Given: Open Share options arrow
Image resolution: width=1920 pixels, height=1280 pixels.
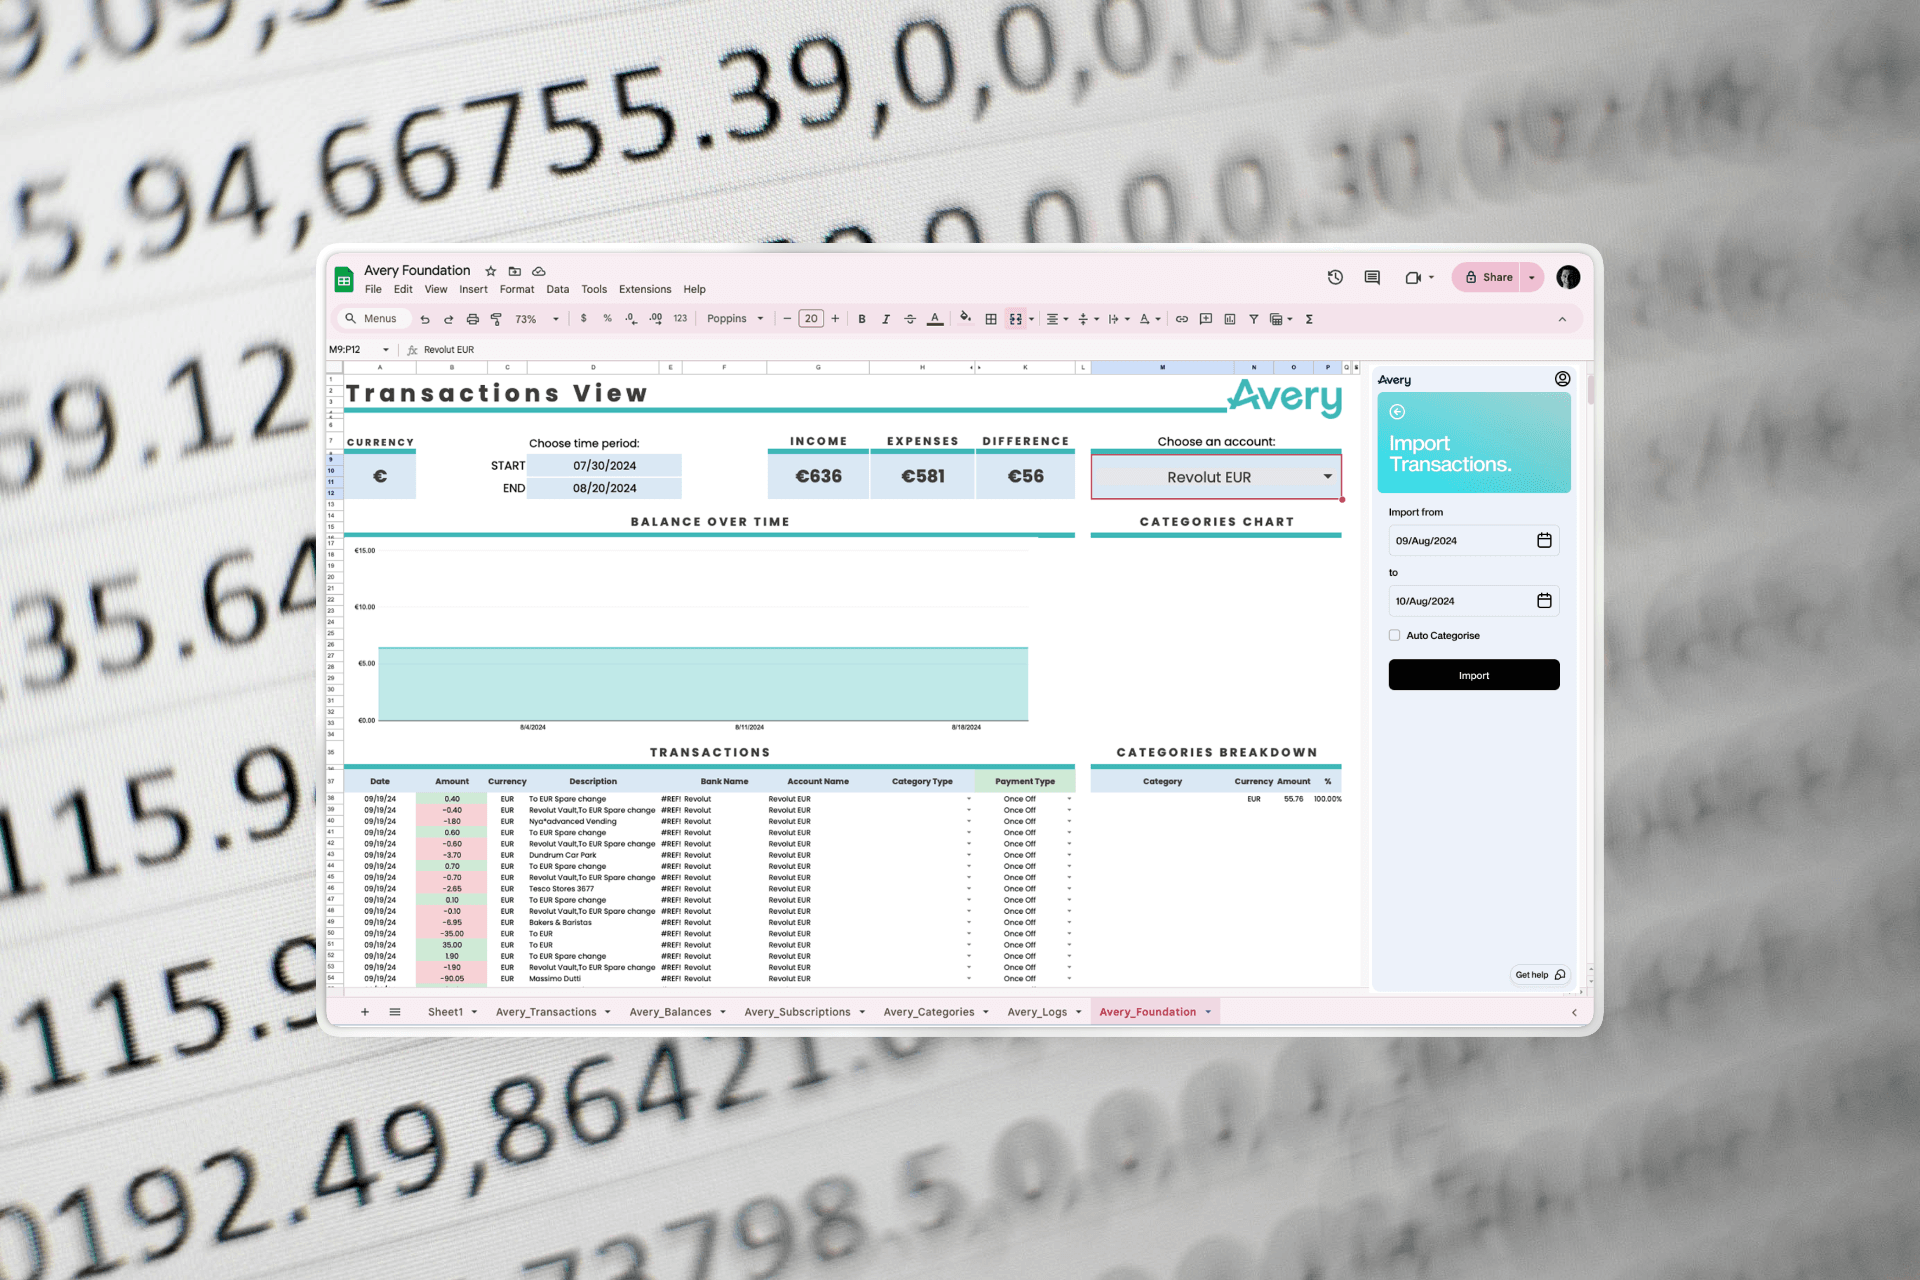Looking at the screenshot, I should 1532,277.
